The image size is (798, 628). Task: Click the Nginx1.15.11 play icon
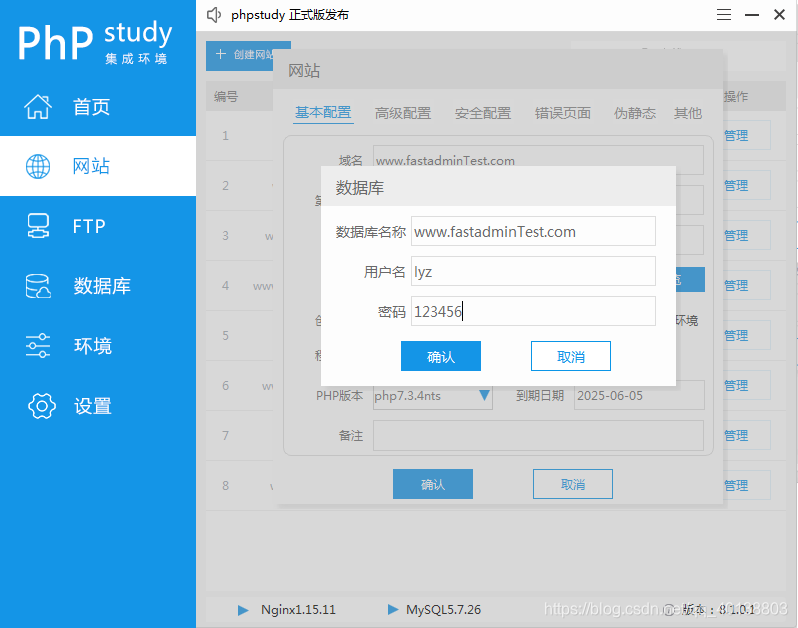coord(243,610)
